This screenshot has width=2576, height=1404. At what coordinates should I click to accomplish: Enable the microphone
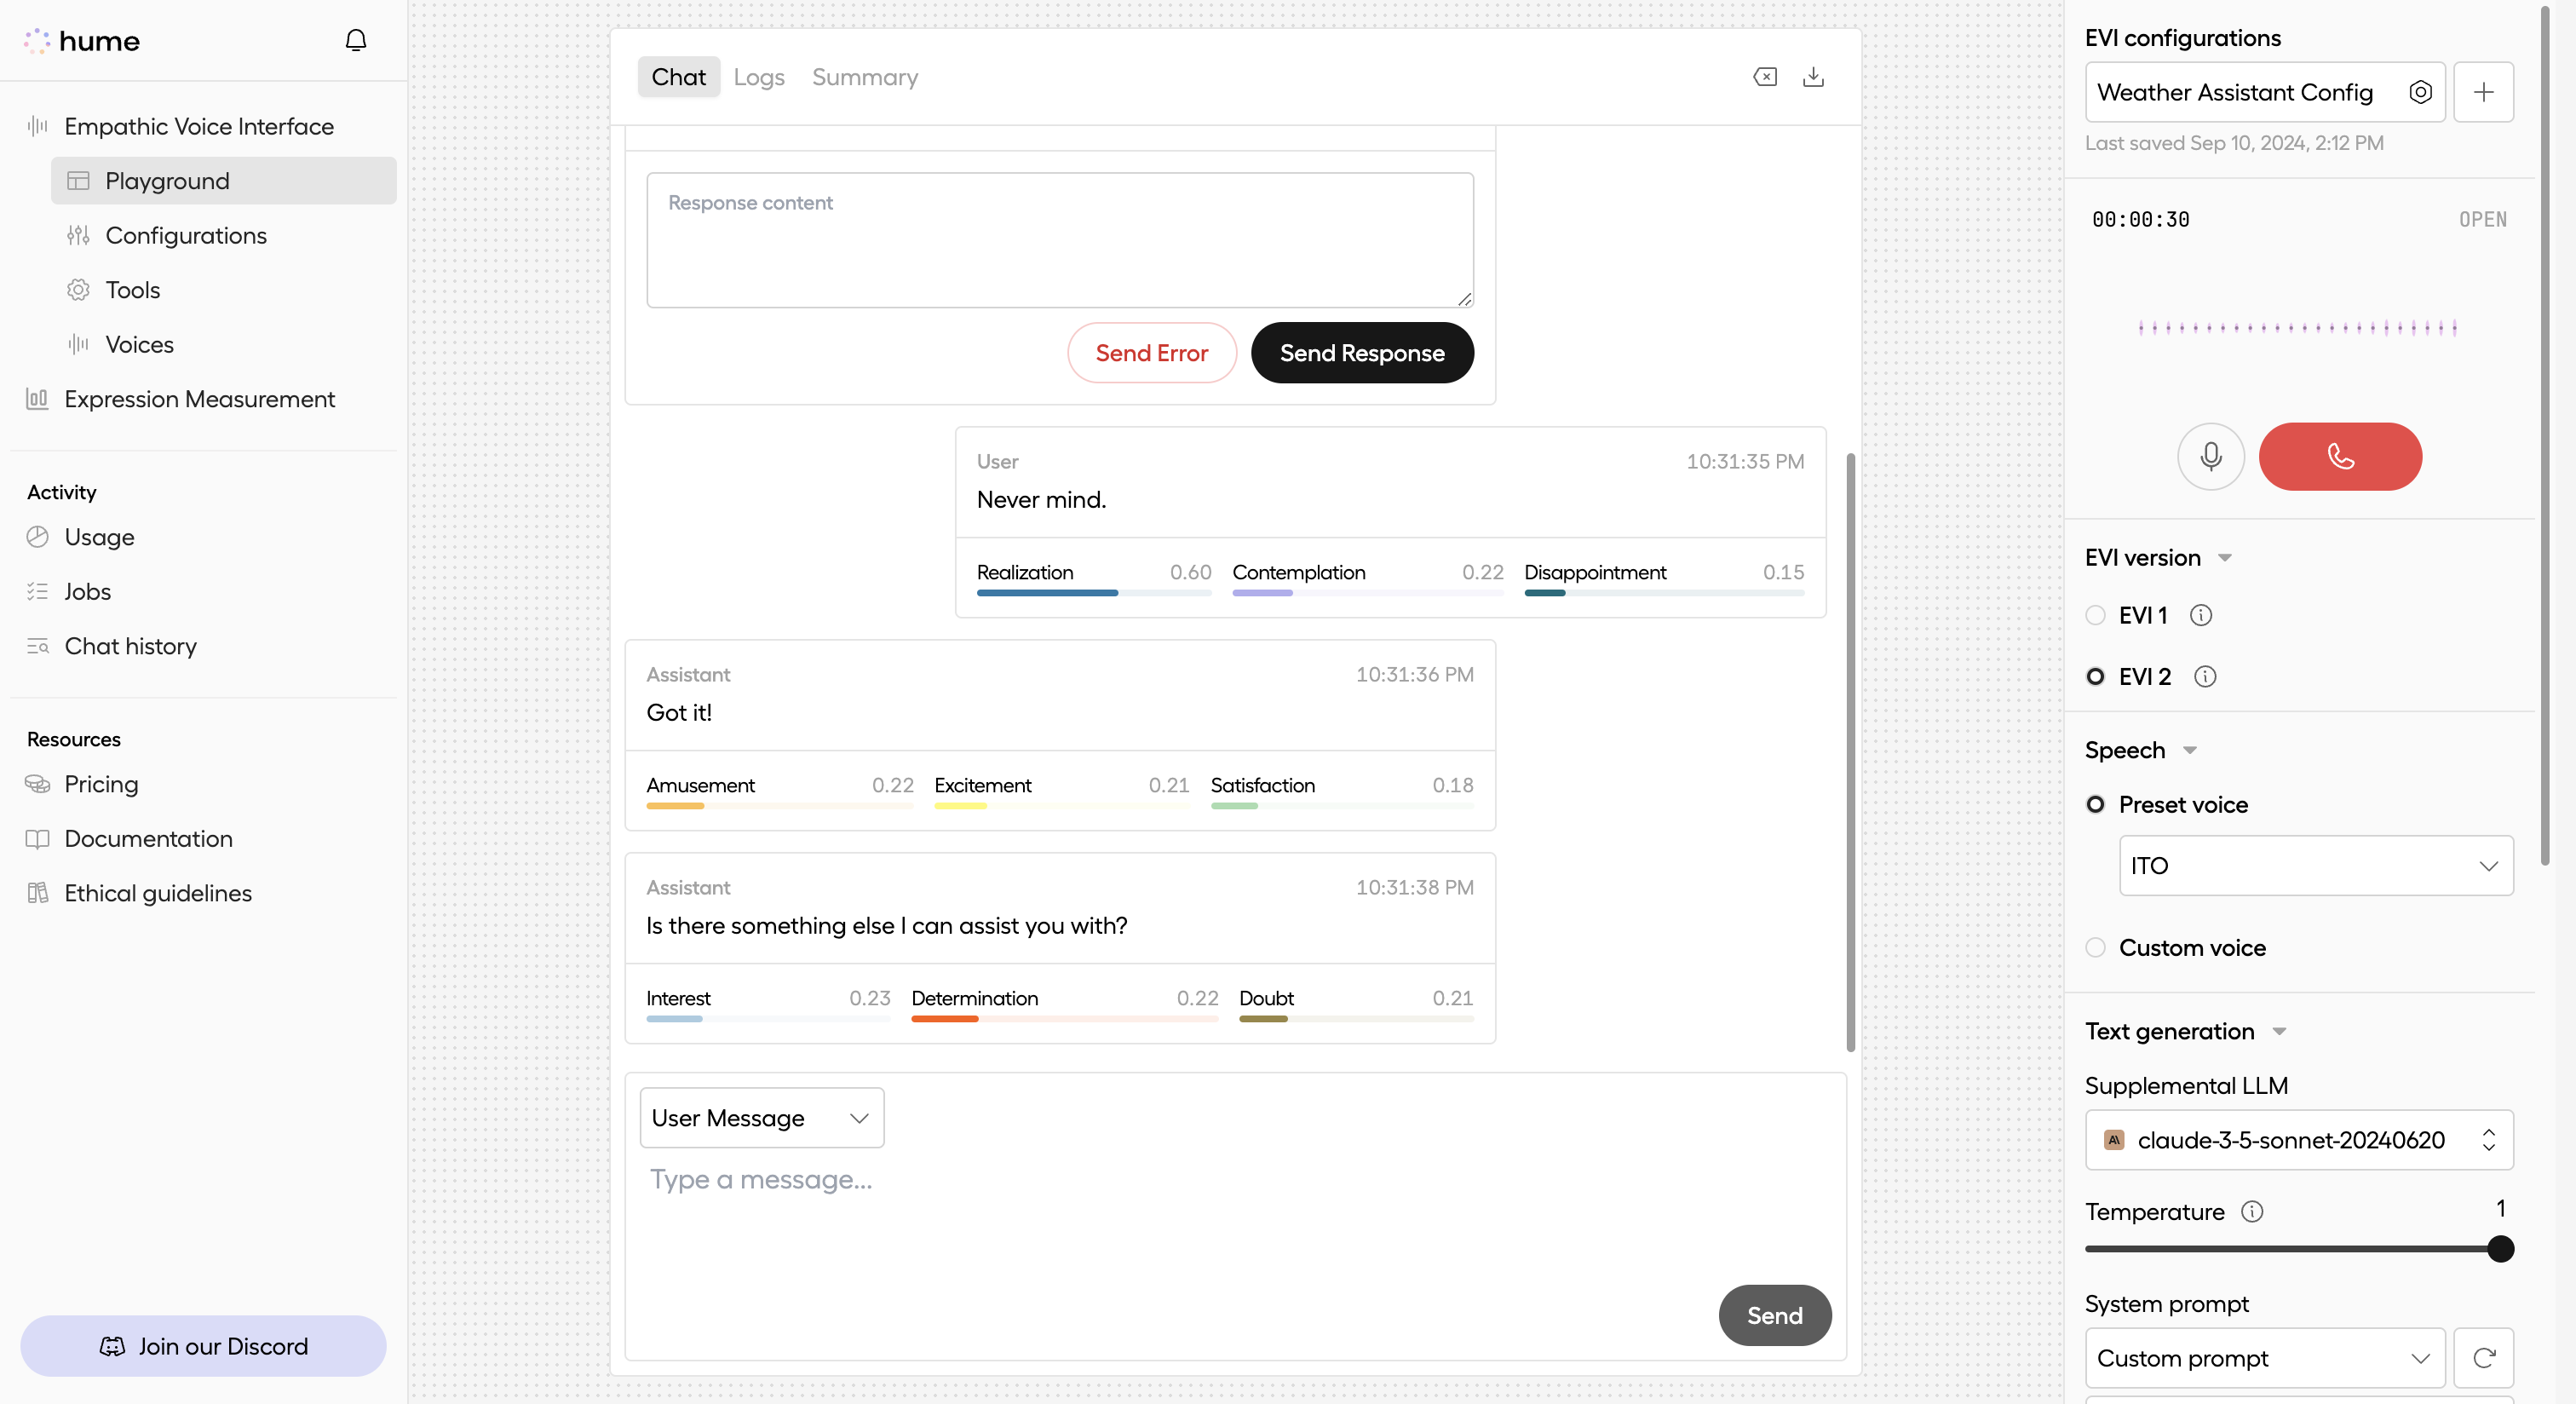2210,456
